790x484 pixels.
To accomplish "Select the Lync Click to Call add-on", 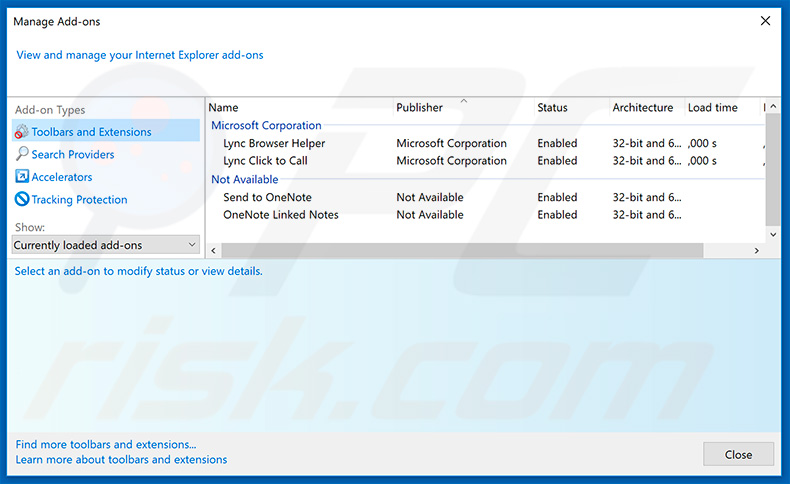I will (x=265, y=161).
